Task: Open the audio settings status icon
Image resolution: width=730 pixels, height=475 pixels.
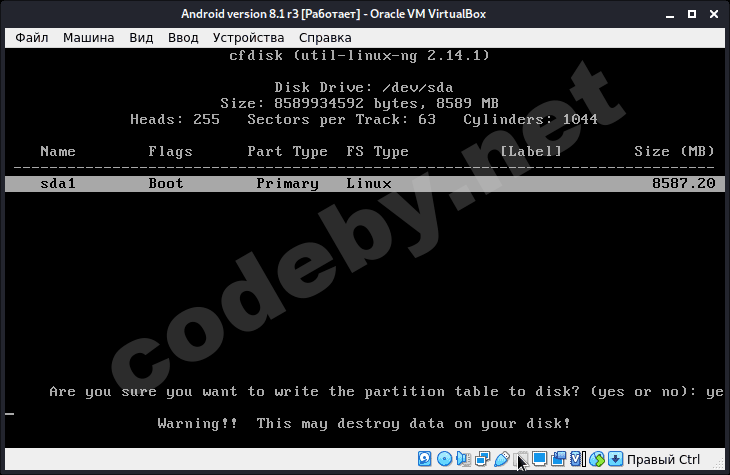Action: (463, 459)
